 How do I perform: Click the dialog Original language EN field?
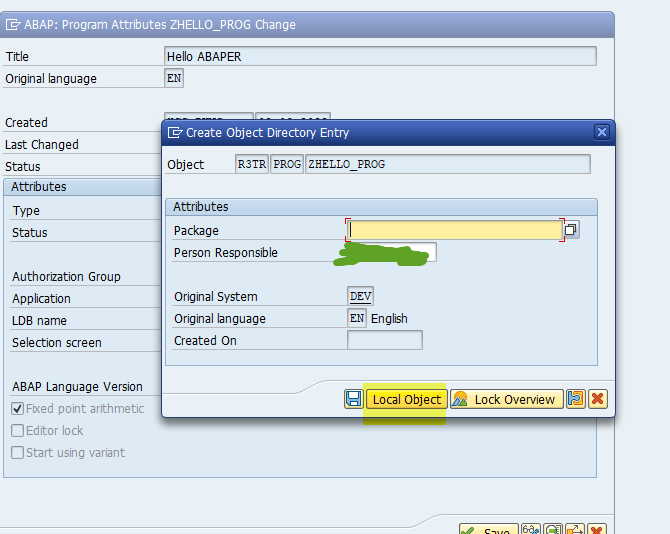357,318
